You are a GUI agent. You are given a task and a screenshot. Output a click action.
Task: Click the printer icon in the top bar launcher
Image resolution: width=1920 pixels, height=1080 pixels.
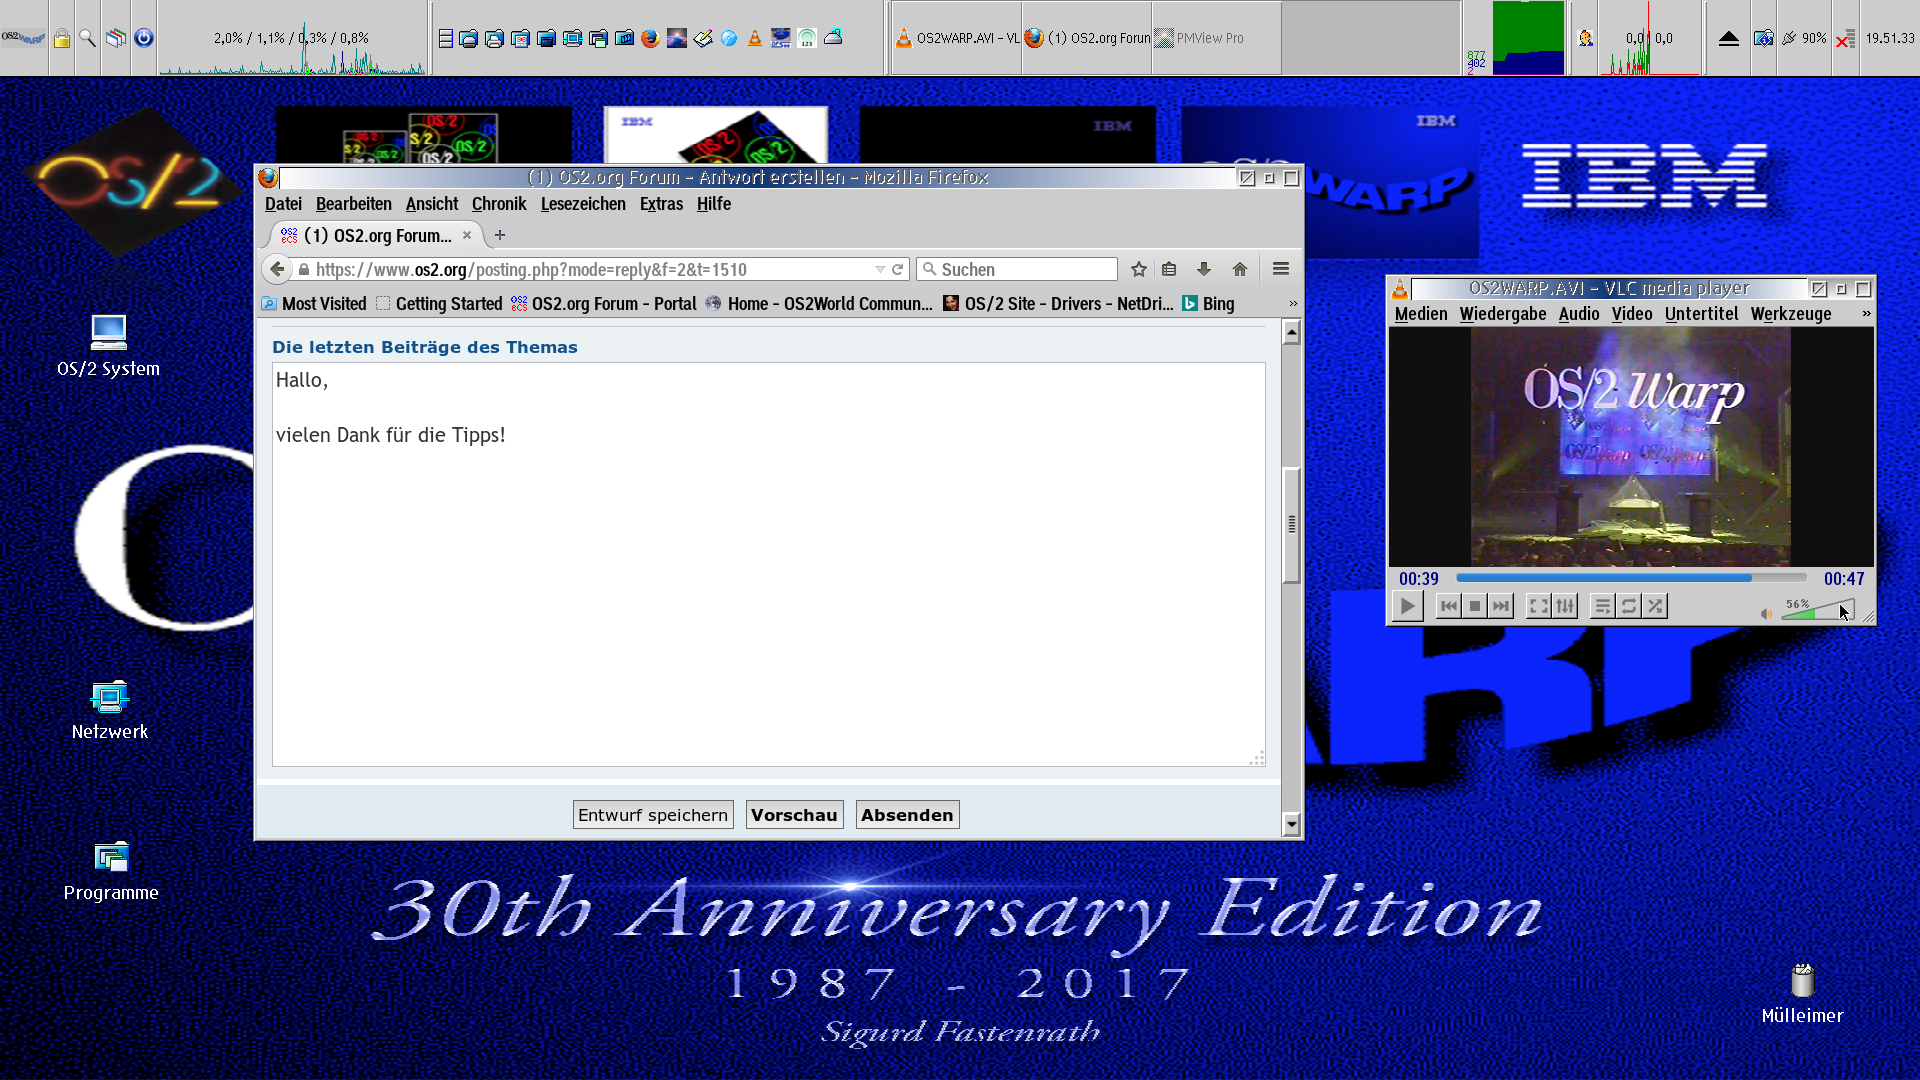click(x=494, y=38)
